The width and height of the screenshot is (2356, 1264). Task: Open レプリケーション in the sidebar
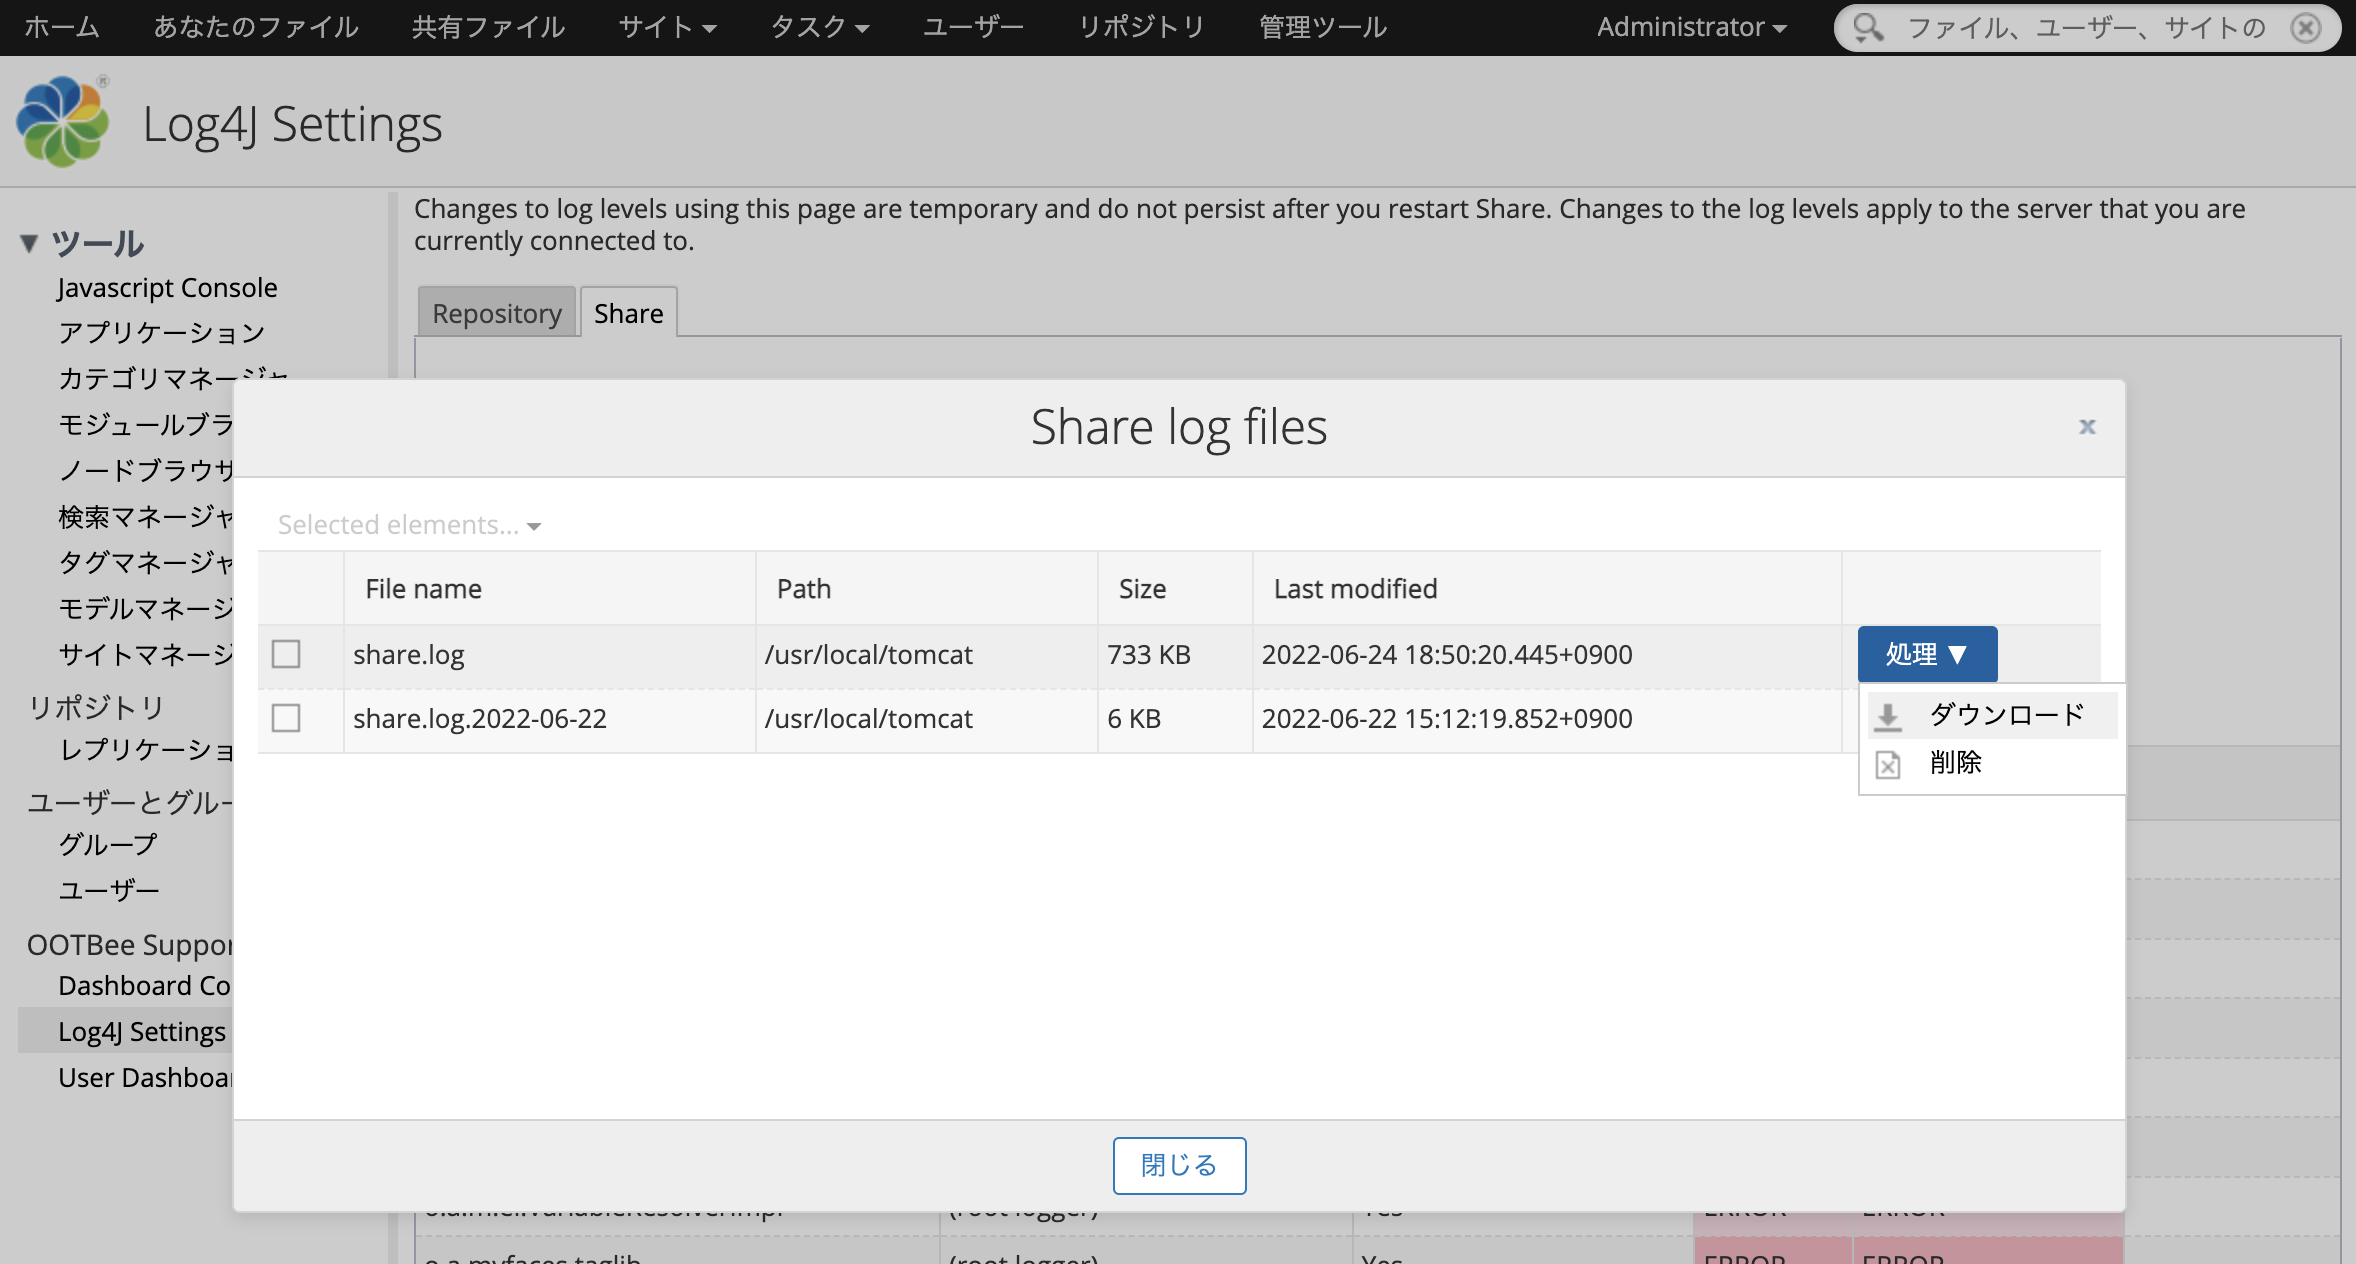(x=145, y=749)
